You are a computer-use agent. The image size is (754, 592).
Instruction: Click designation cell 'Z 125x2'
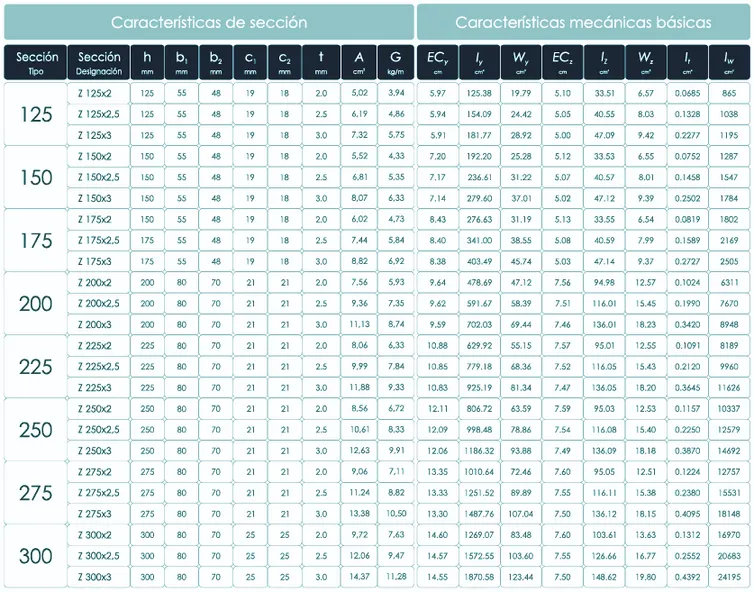pos(99,93)
